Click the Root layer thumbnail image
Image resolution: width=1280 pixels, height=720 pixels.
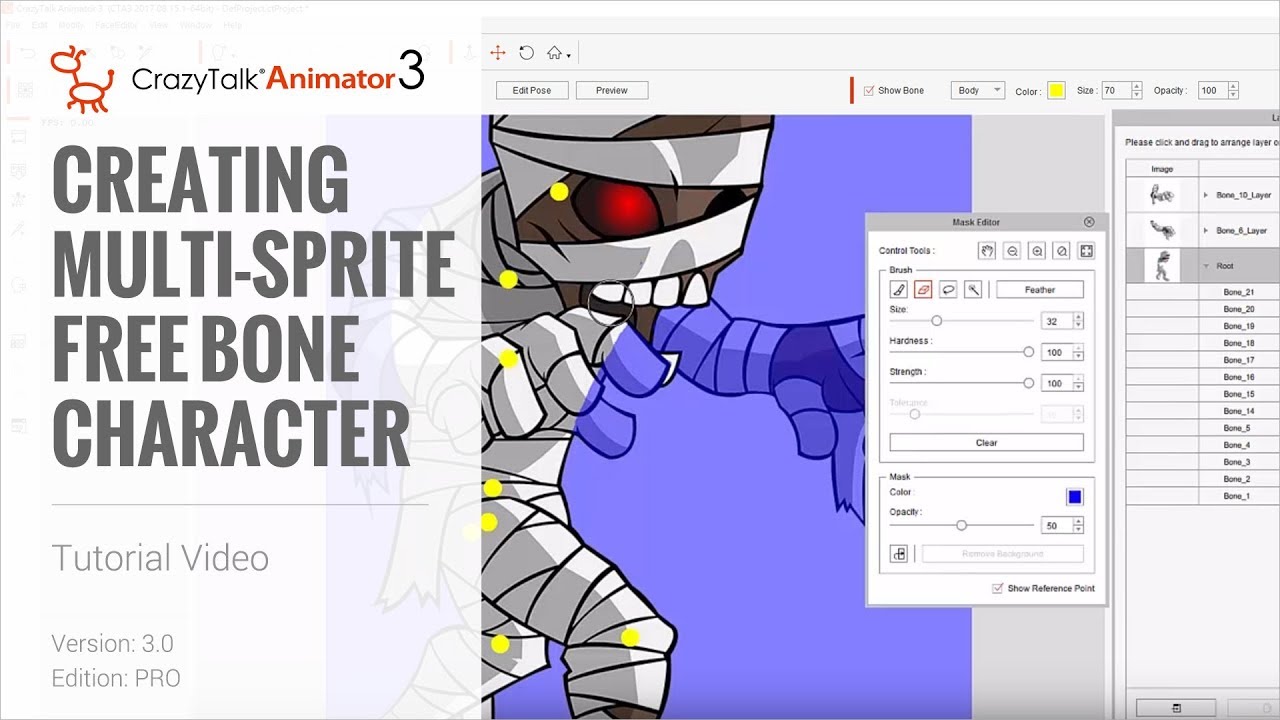(1162, 266)
